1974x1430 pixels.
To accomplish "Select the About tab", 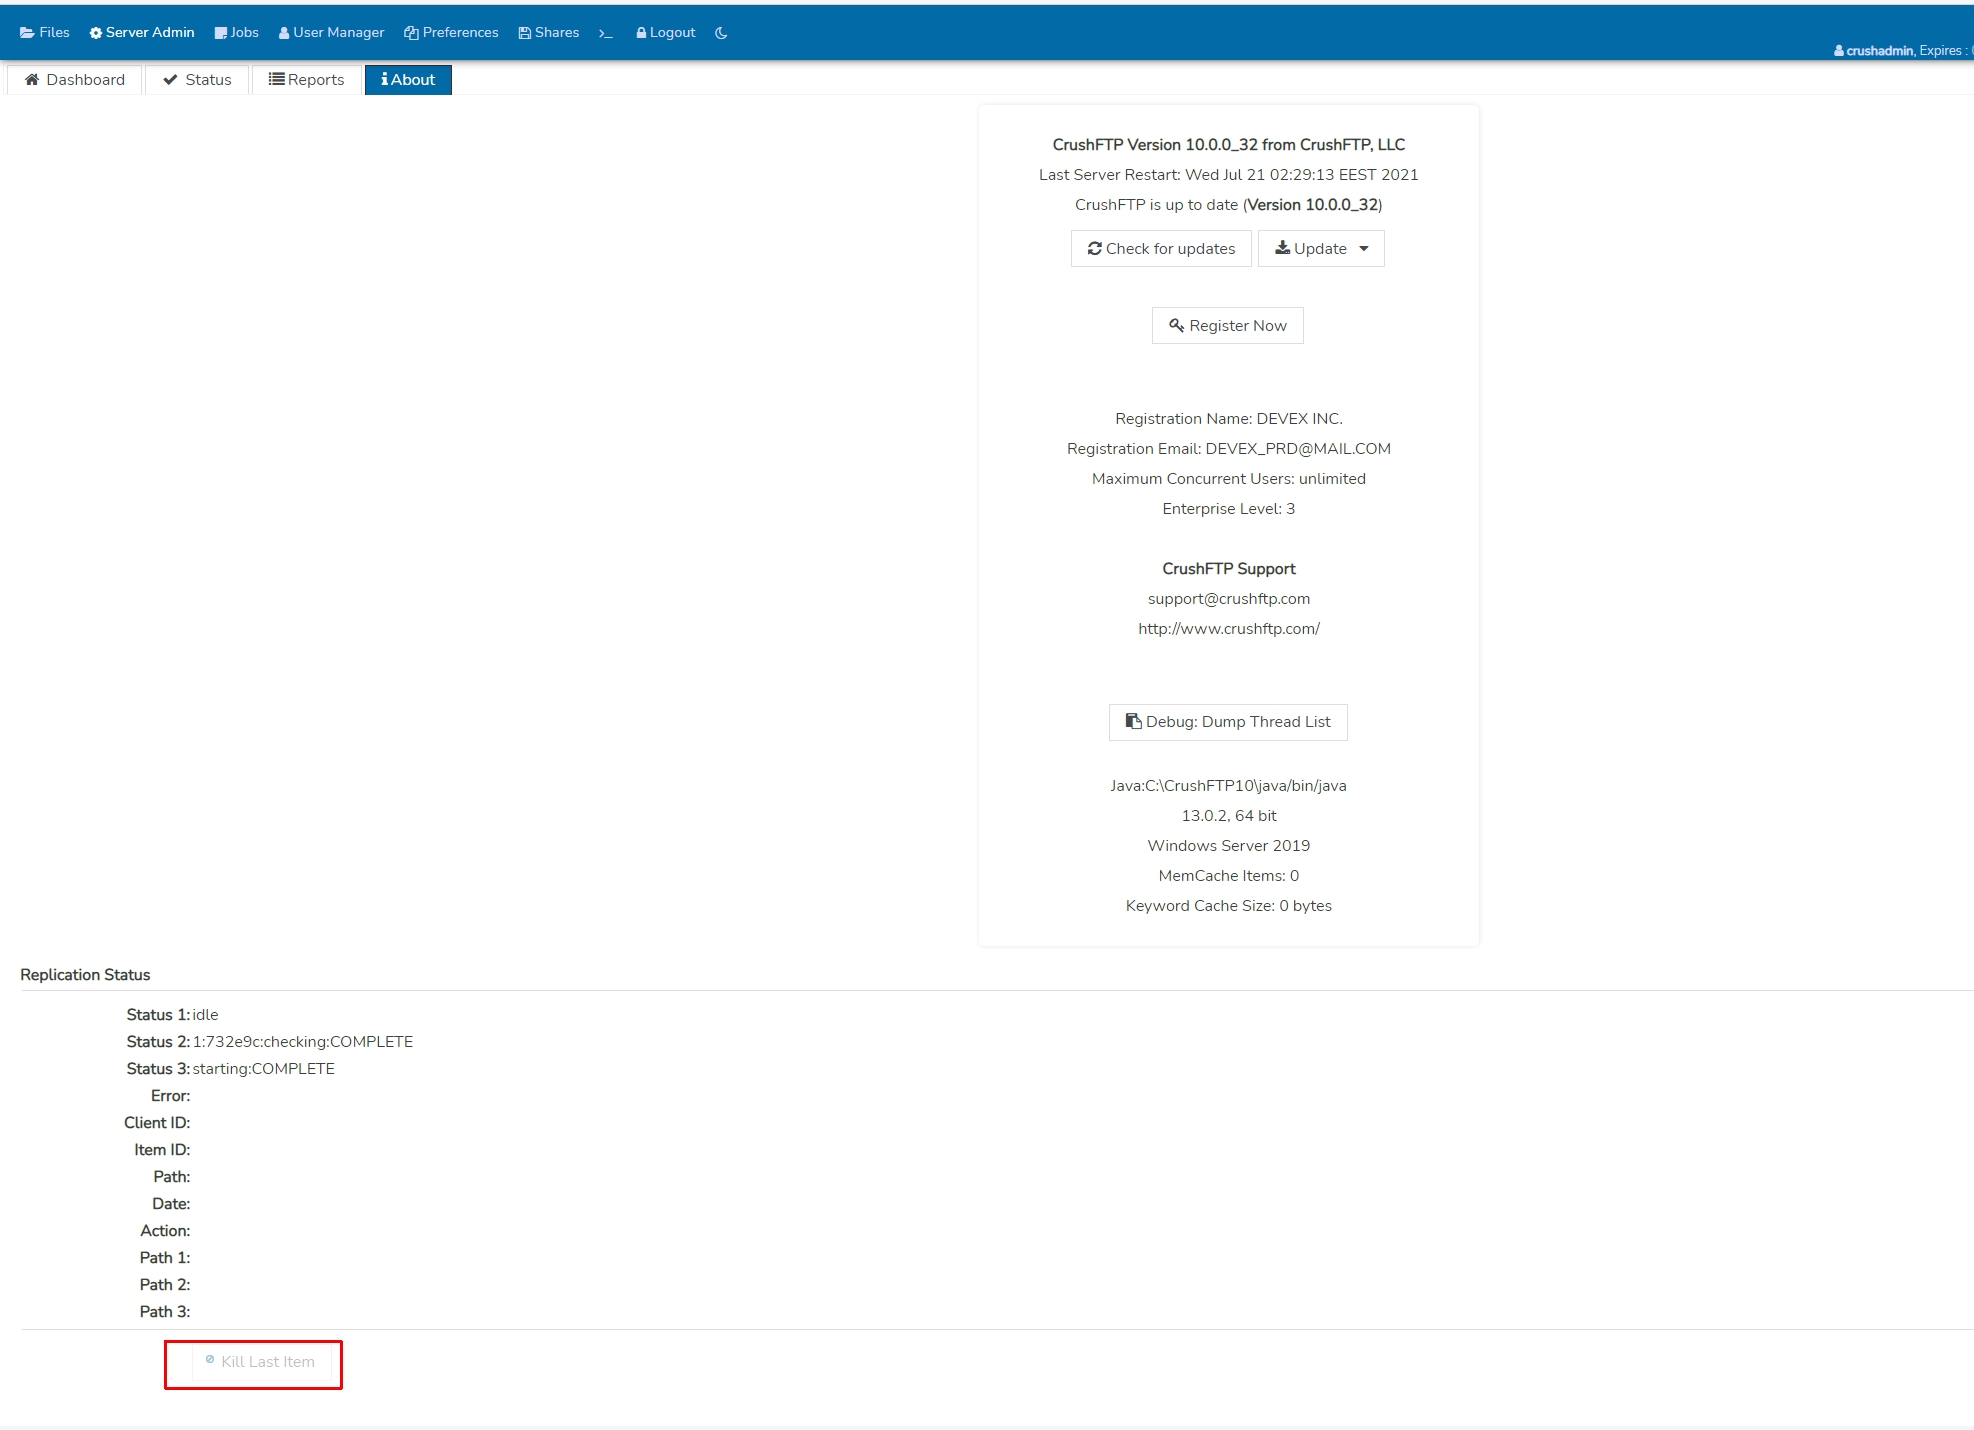I will [408, 80].
